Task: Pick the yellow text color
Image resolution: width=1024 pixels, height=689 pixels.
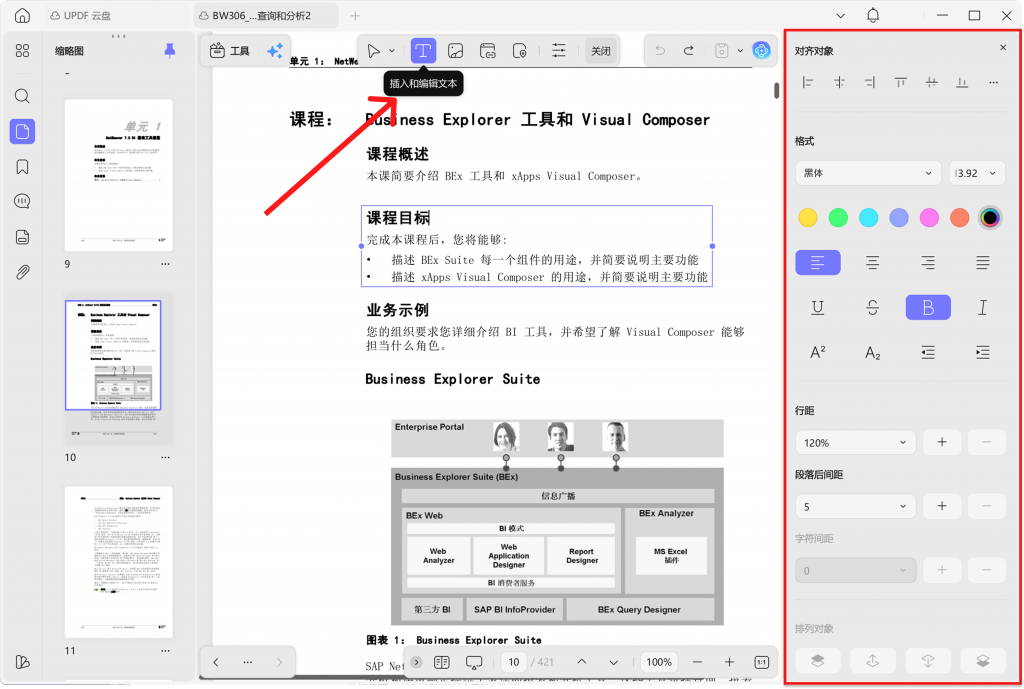Action: point(808,218)
